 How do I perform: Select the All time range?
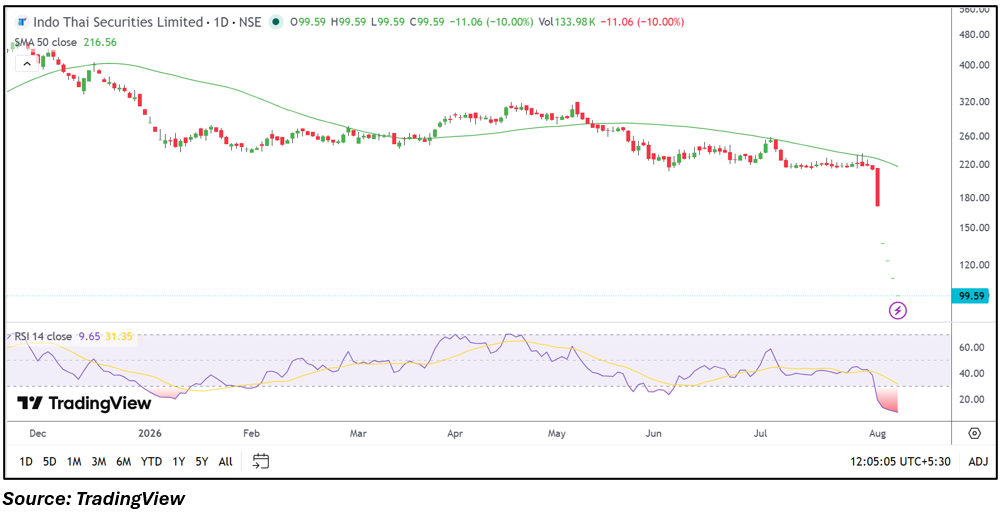pyautogui.click(x=225, y=461)
